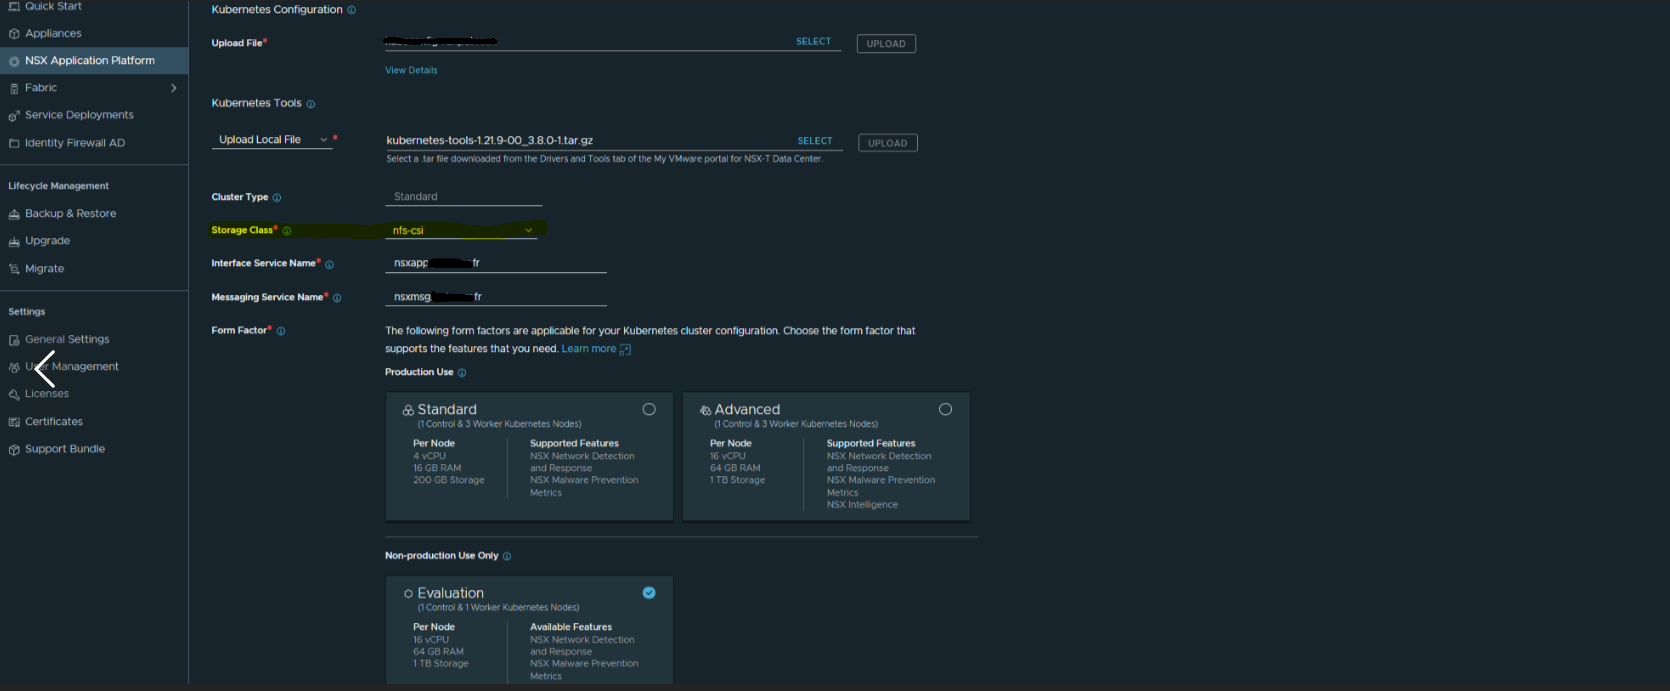This screenshot has width=1670, height=691.
Task: Click UPLOAD next to Upload File
Action: point(886,44)
